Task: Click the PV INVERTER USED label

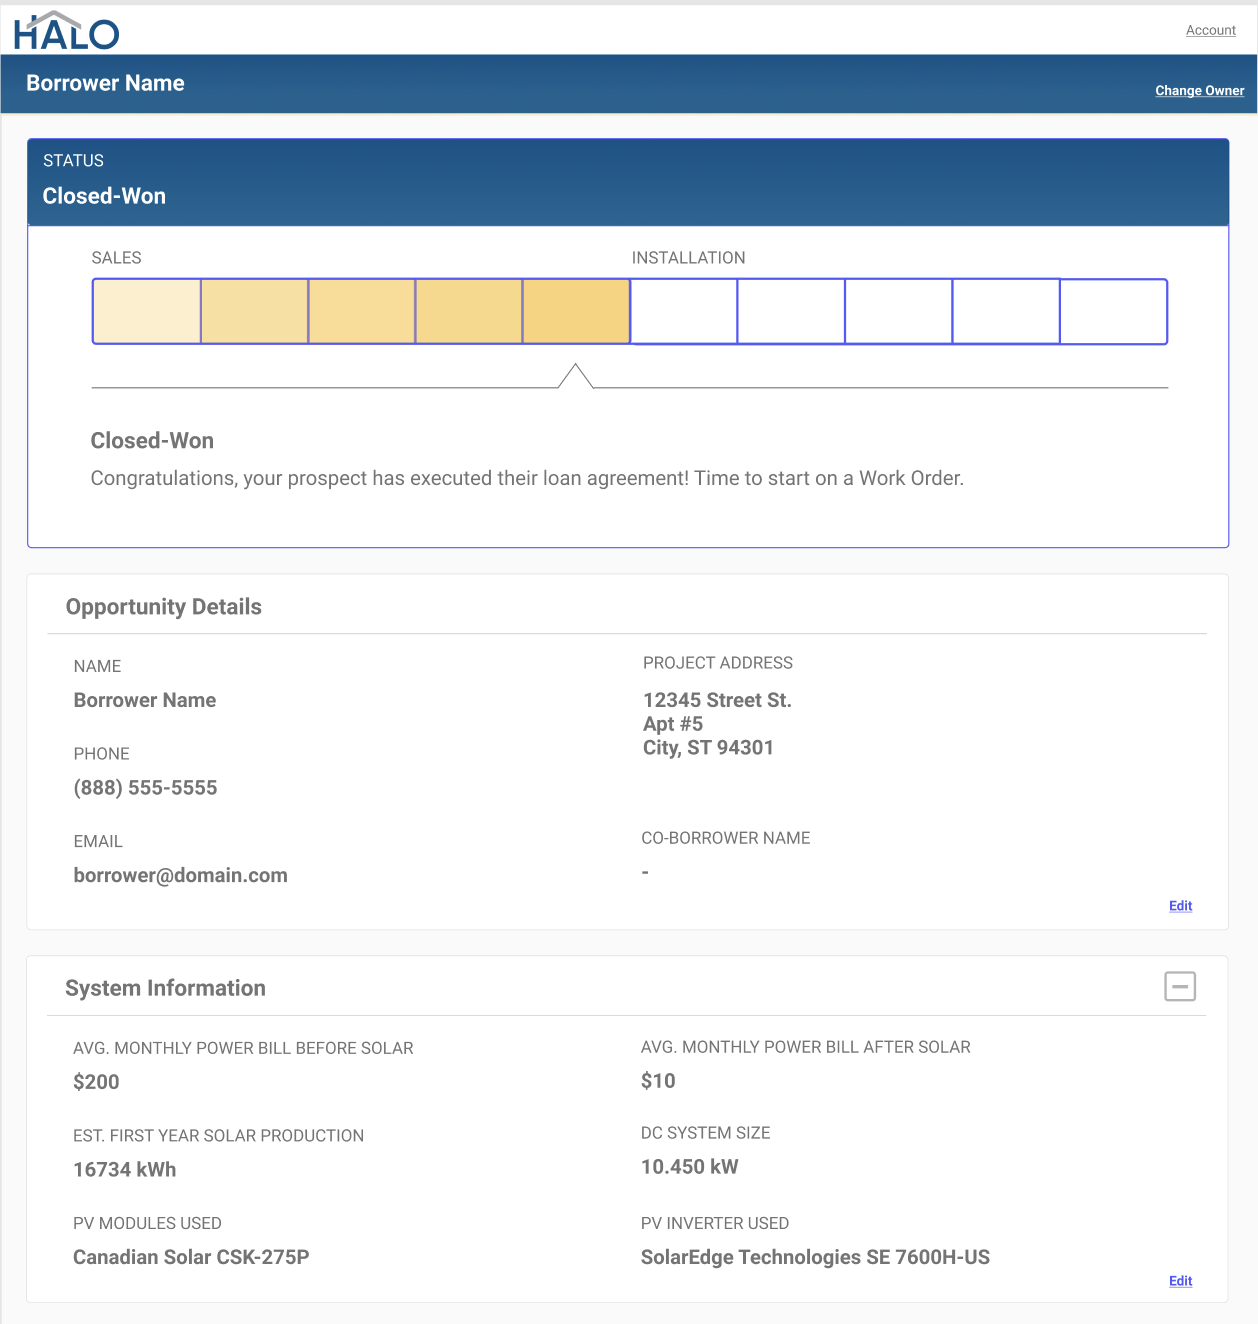Action: pyautogui.click(x=715, y=1223)
